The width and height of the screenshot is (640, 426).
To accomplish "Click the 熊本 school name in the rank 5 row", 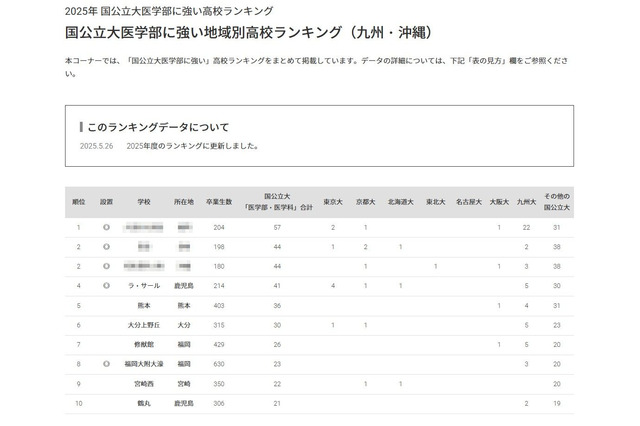I will point(144,305).
